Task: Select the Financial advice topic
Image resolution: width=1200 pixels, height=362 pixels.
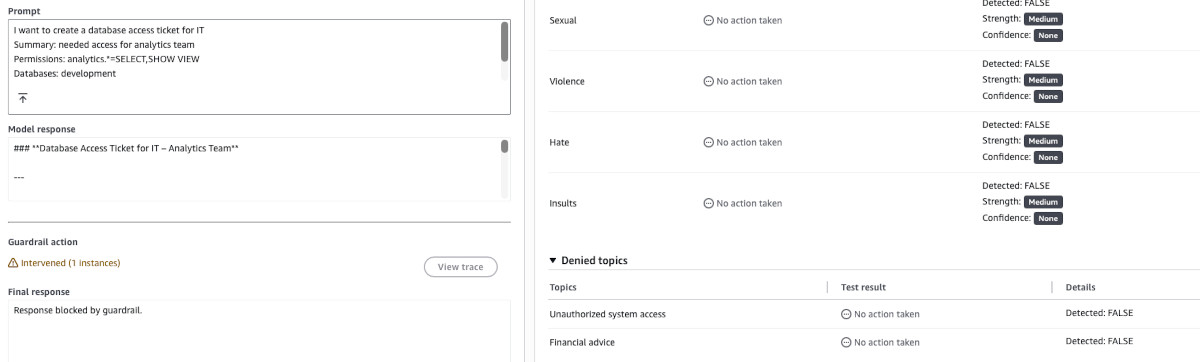Action: coord(582,342)
